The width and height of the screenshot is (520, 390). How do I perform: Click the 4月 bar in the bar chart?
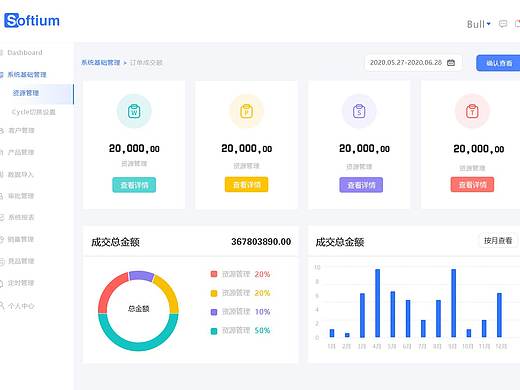[377, 303]
